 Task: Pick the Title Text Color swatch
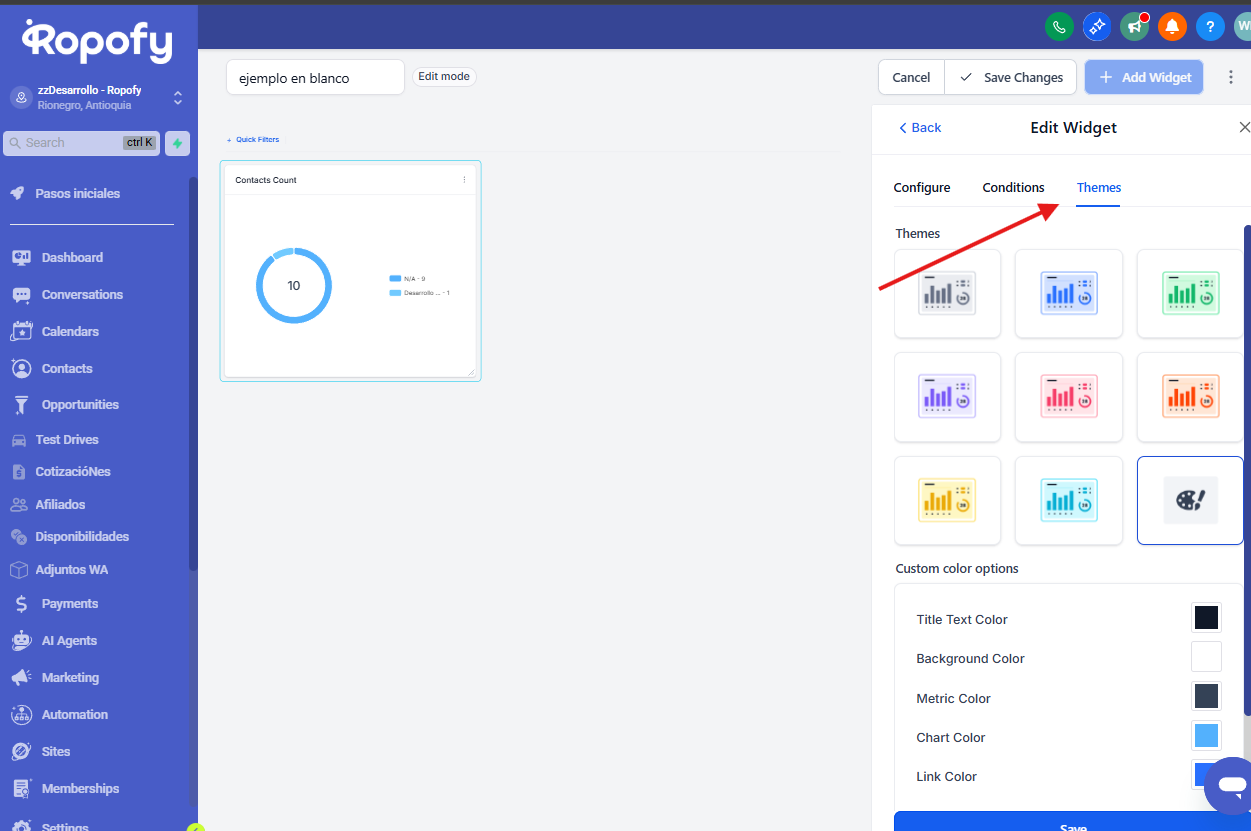coord(1206,618)
